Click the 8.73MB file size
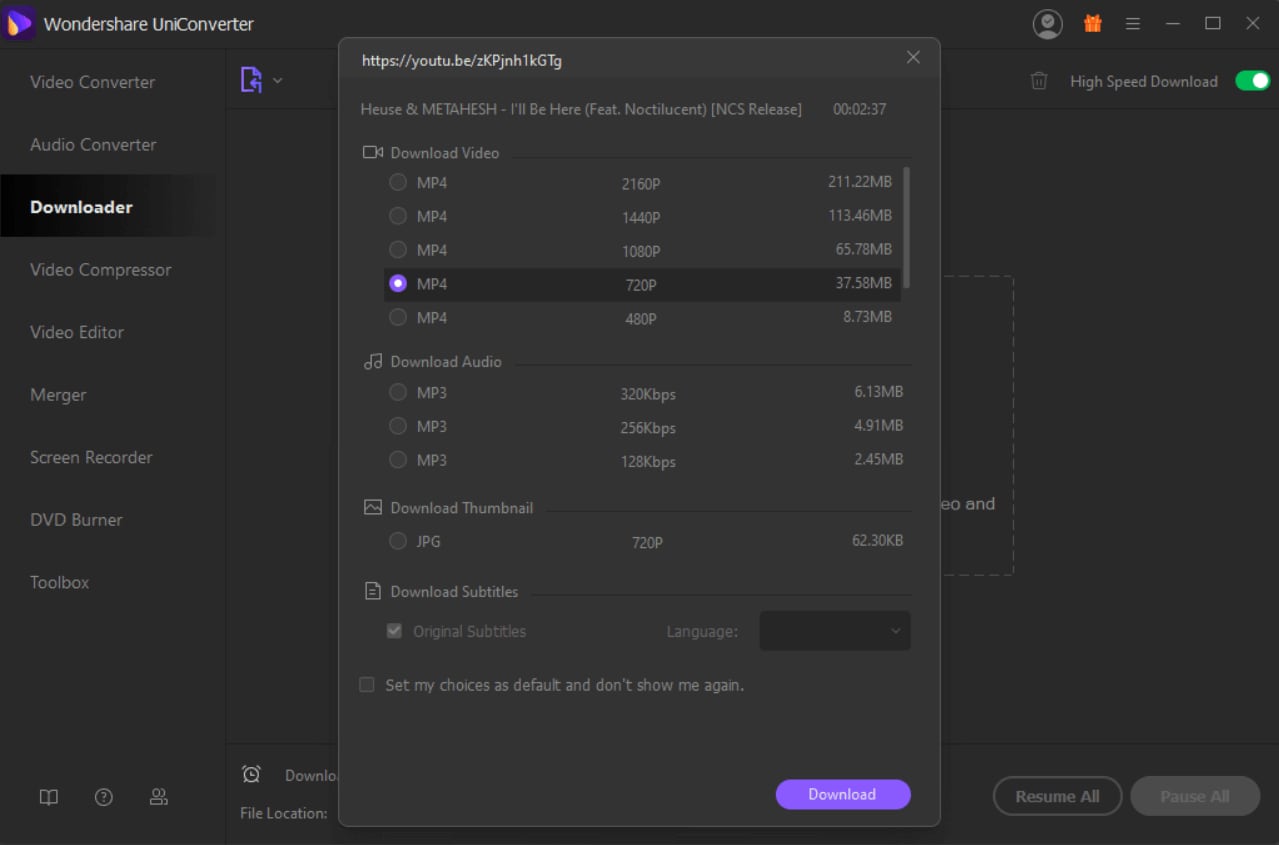The height and width of the screenshot is (845, 1279). 867,316
